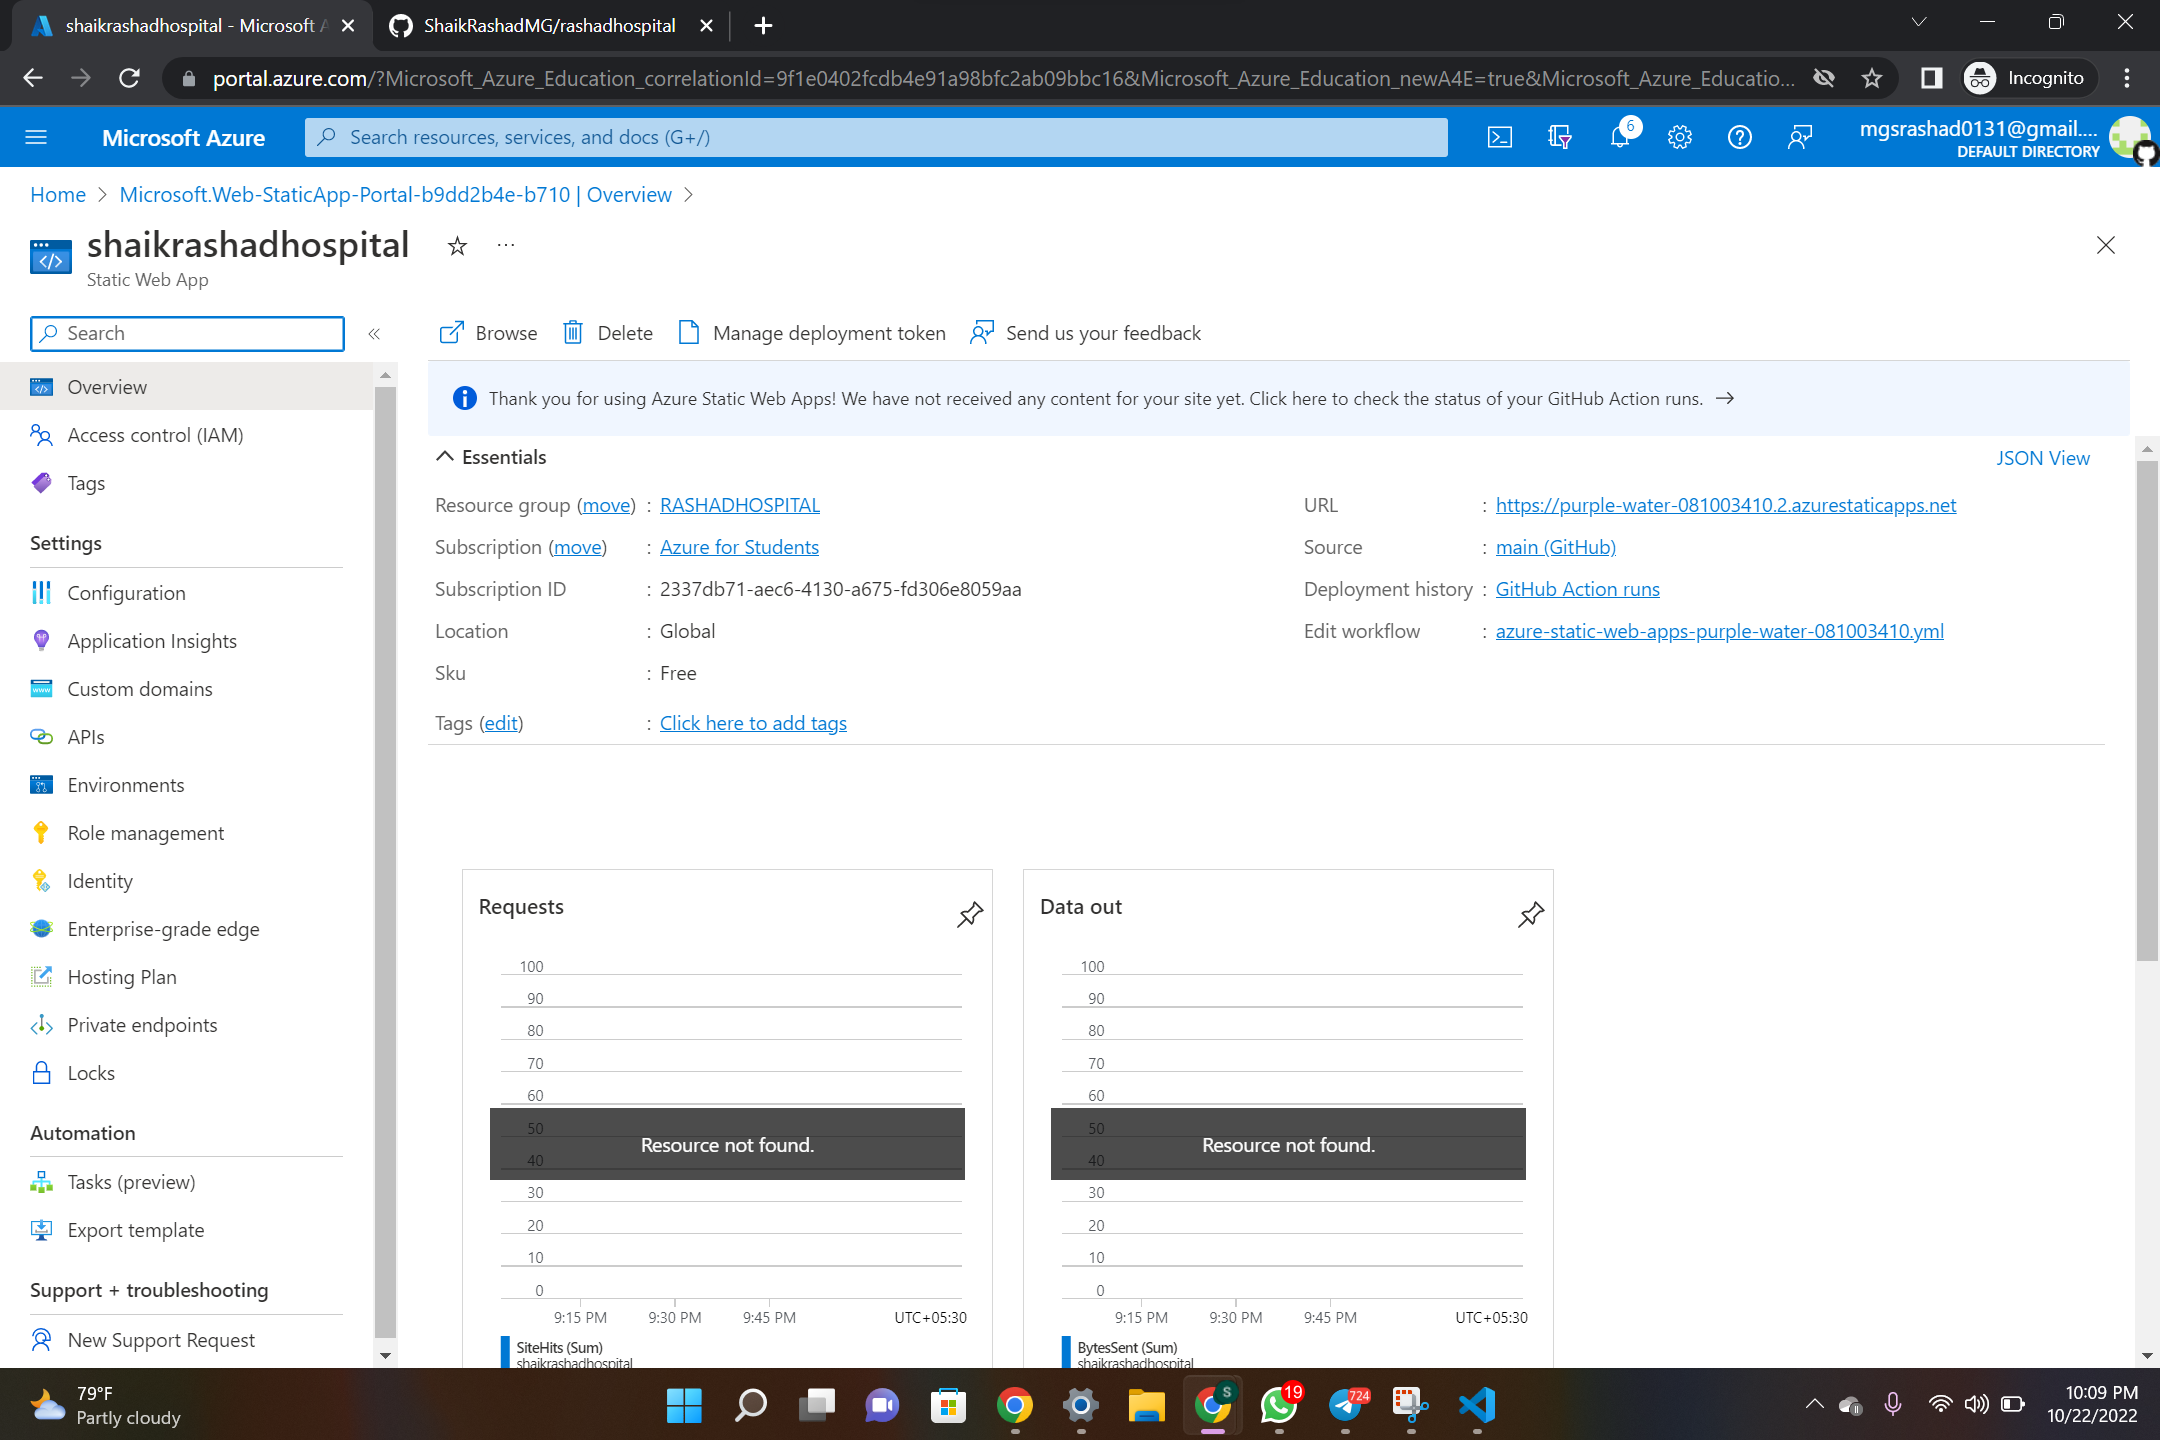Click the Directories and subscriptions filter icon
Viewport: 2160px width, 1440px height.
click(x=1559, y=137)
